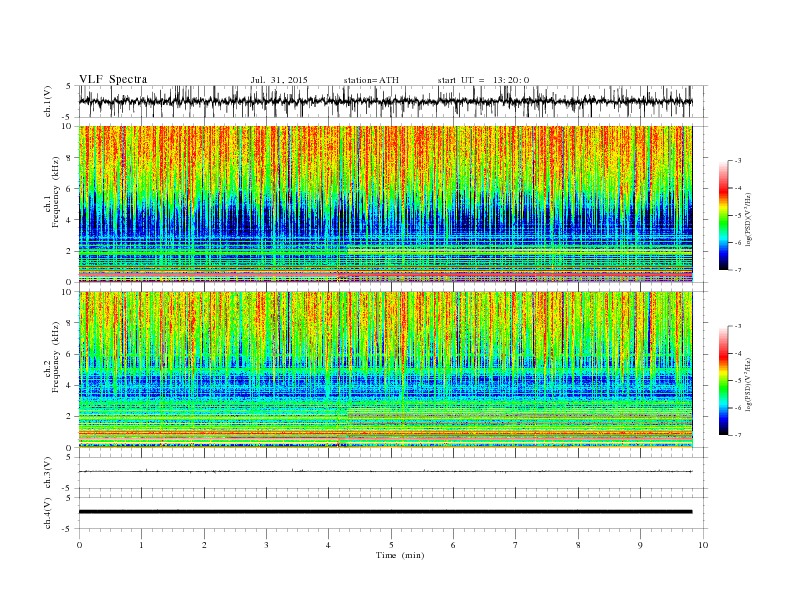Image resolution: width=792 pixels, height=612 pixels.
Task: Click the ch.2 spectrogram plot
Action: pos(386,369)
